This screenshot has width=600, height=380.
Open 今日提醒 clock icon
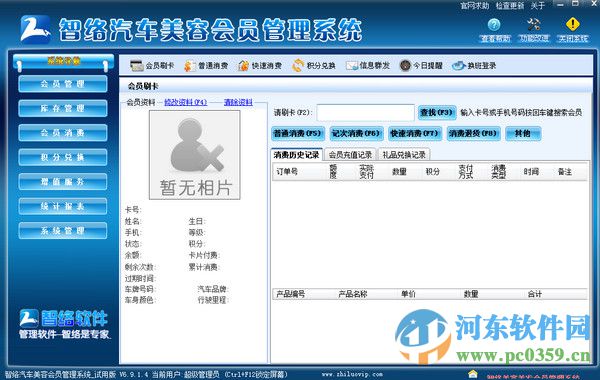coord(405,66)
